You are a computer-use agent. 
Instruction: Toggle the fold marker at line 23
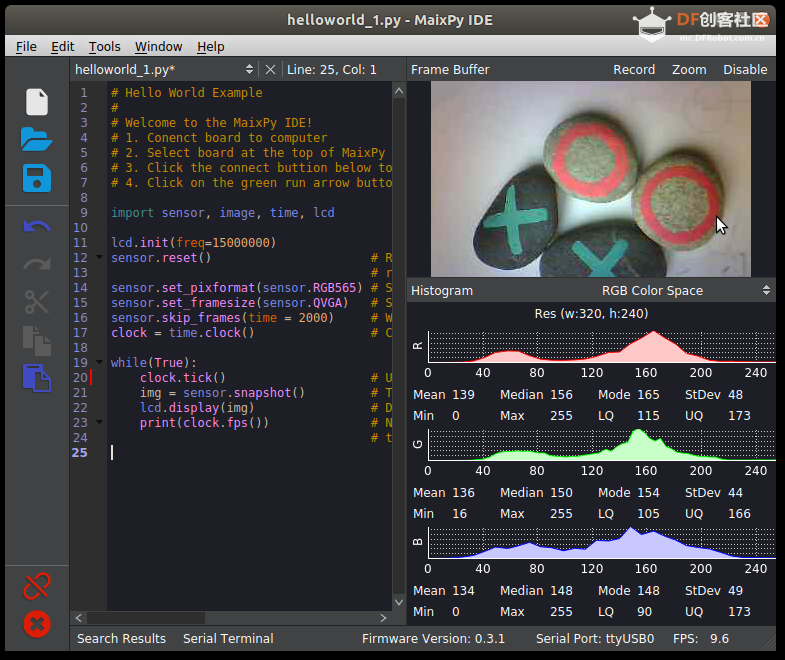(x=100, y=422)
